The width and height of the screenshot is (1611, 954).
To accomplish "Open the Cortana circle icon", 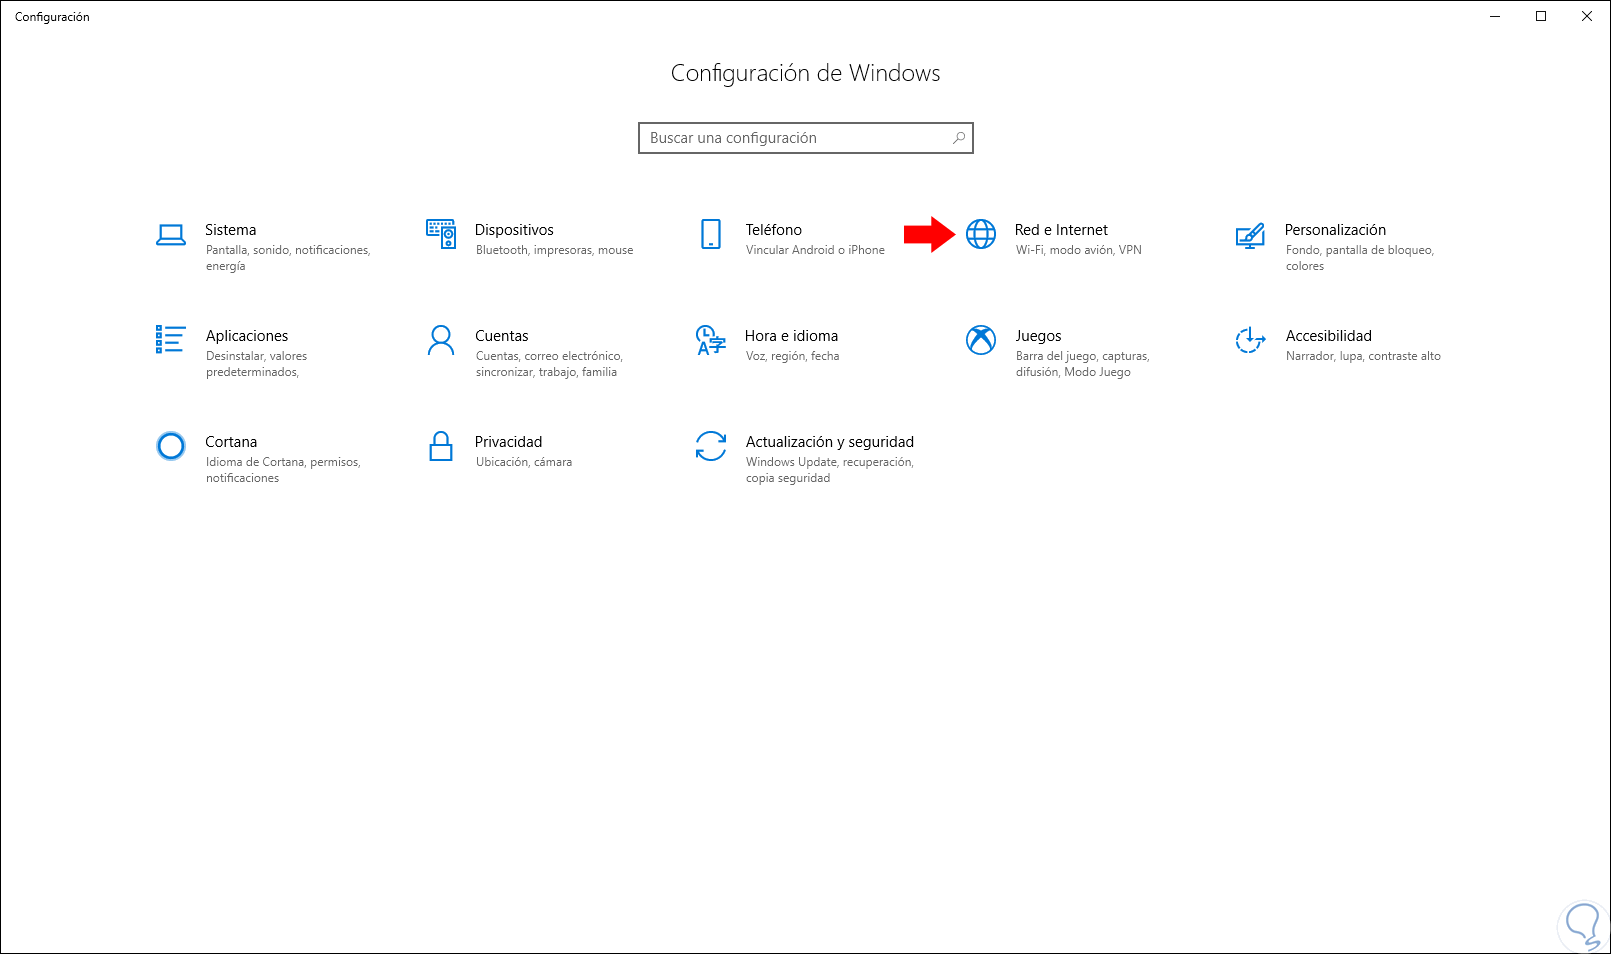I will 171,446.
